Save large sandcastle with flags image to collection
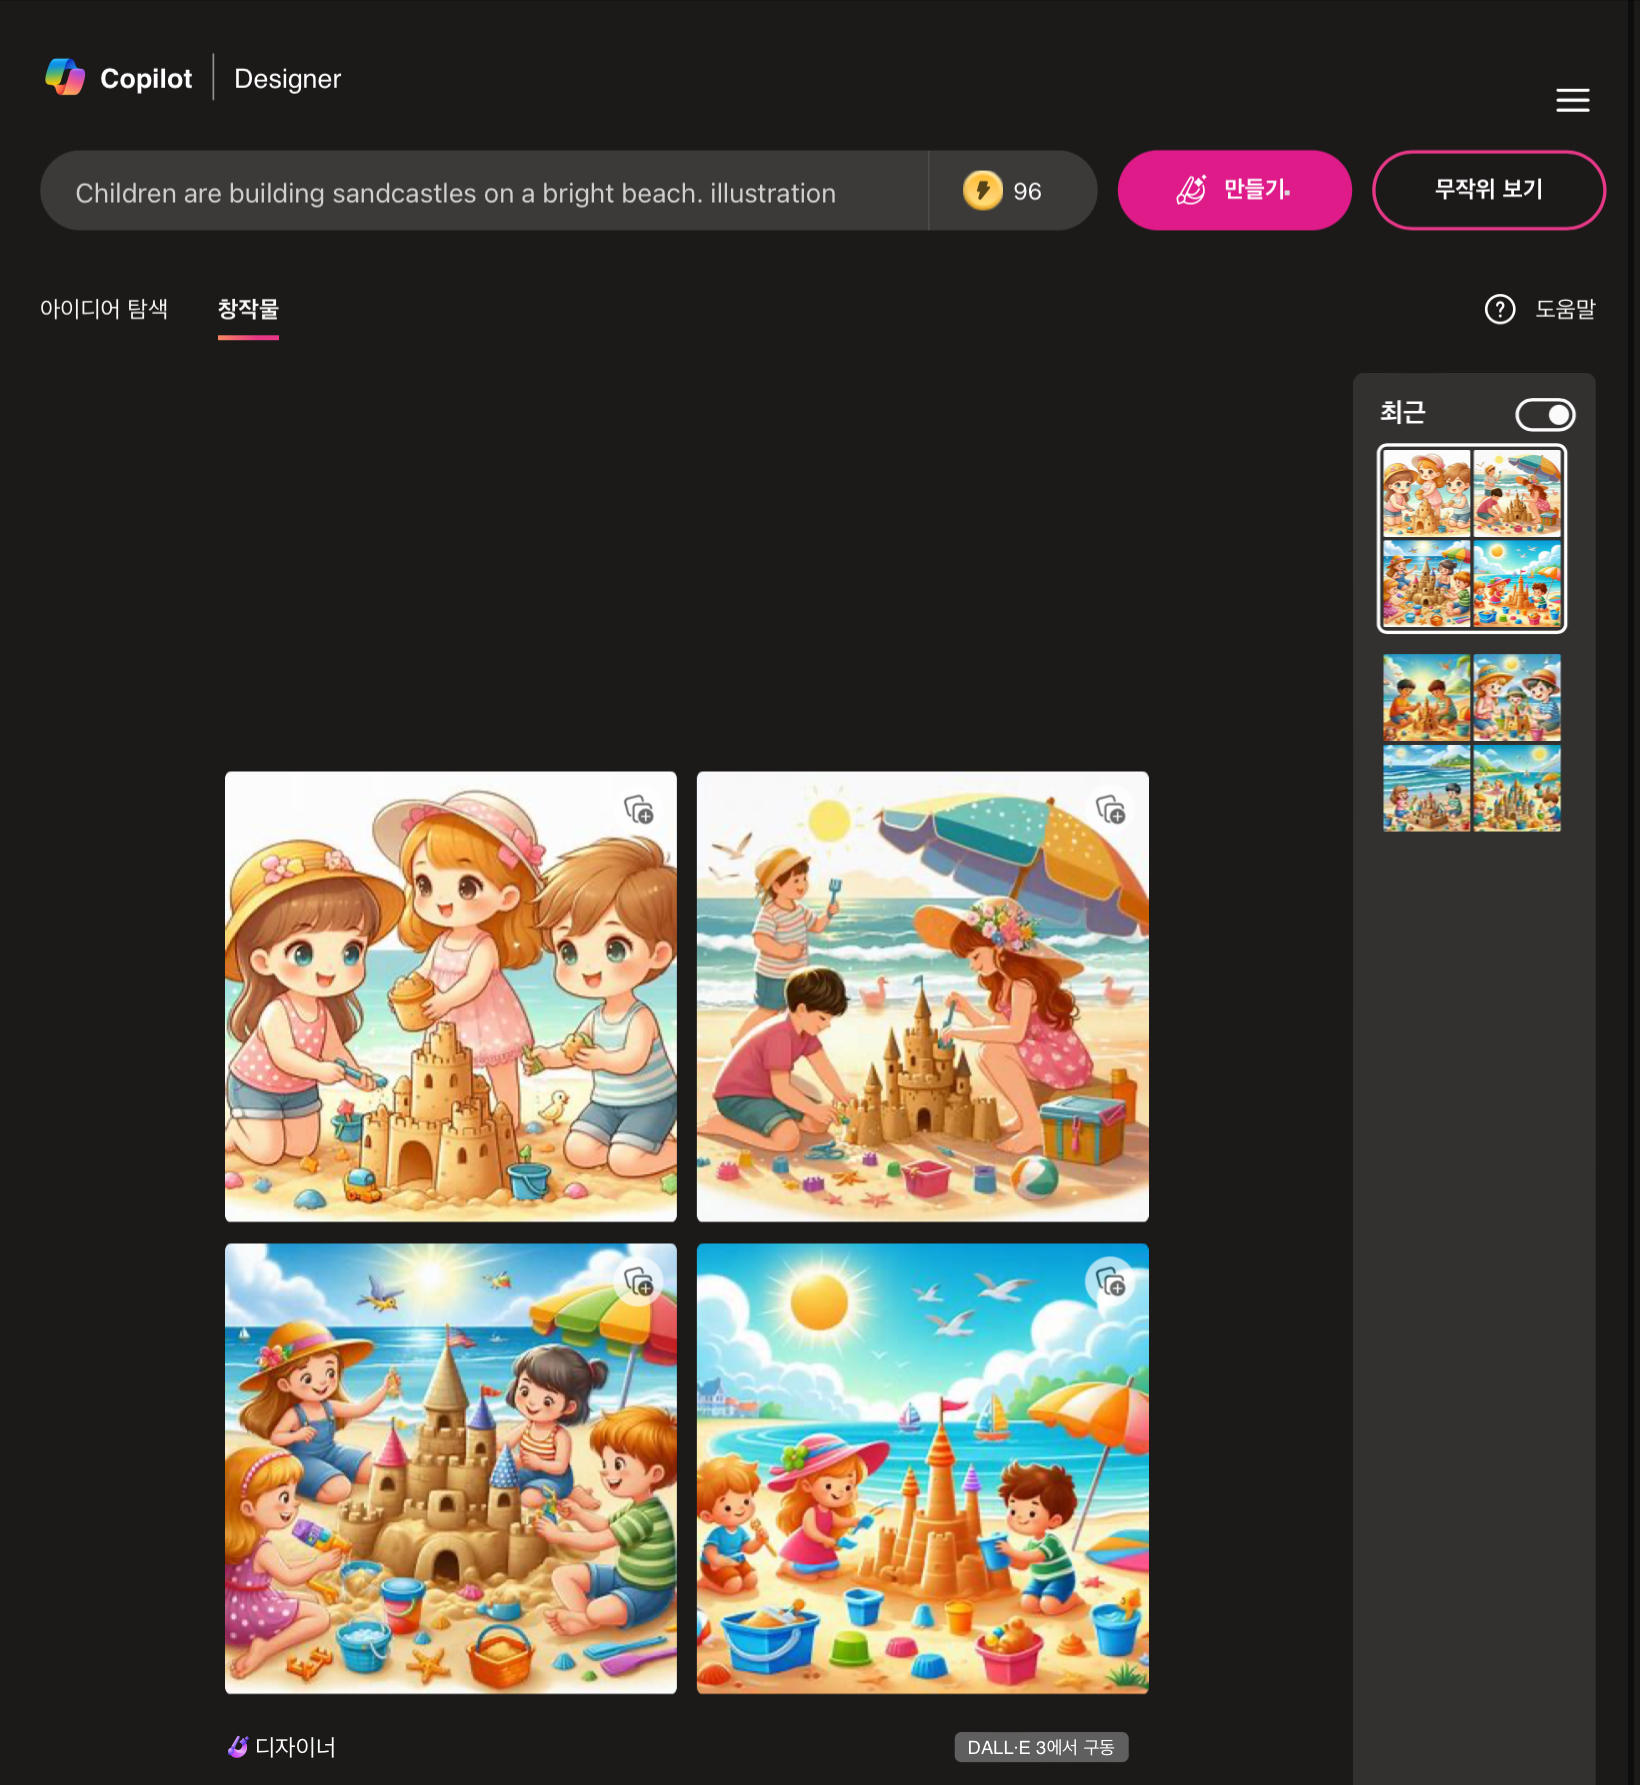 [639, 1282]
